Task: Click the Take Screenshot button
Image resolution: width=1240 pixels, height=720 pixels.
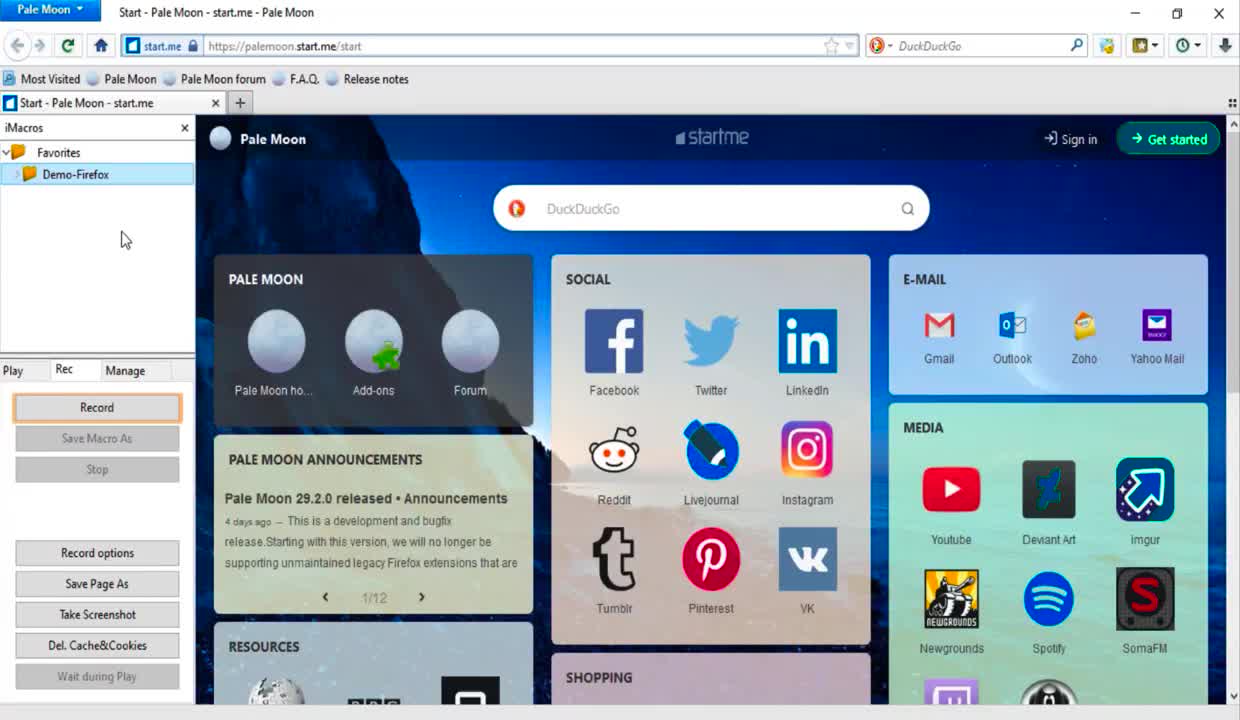Action: coord(97,615)
